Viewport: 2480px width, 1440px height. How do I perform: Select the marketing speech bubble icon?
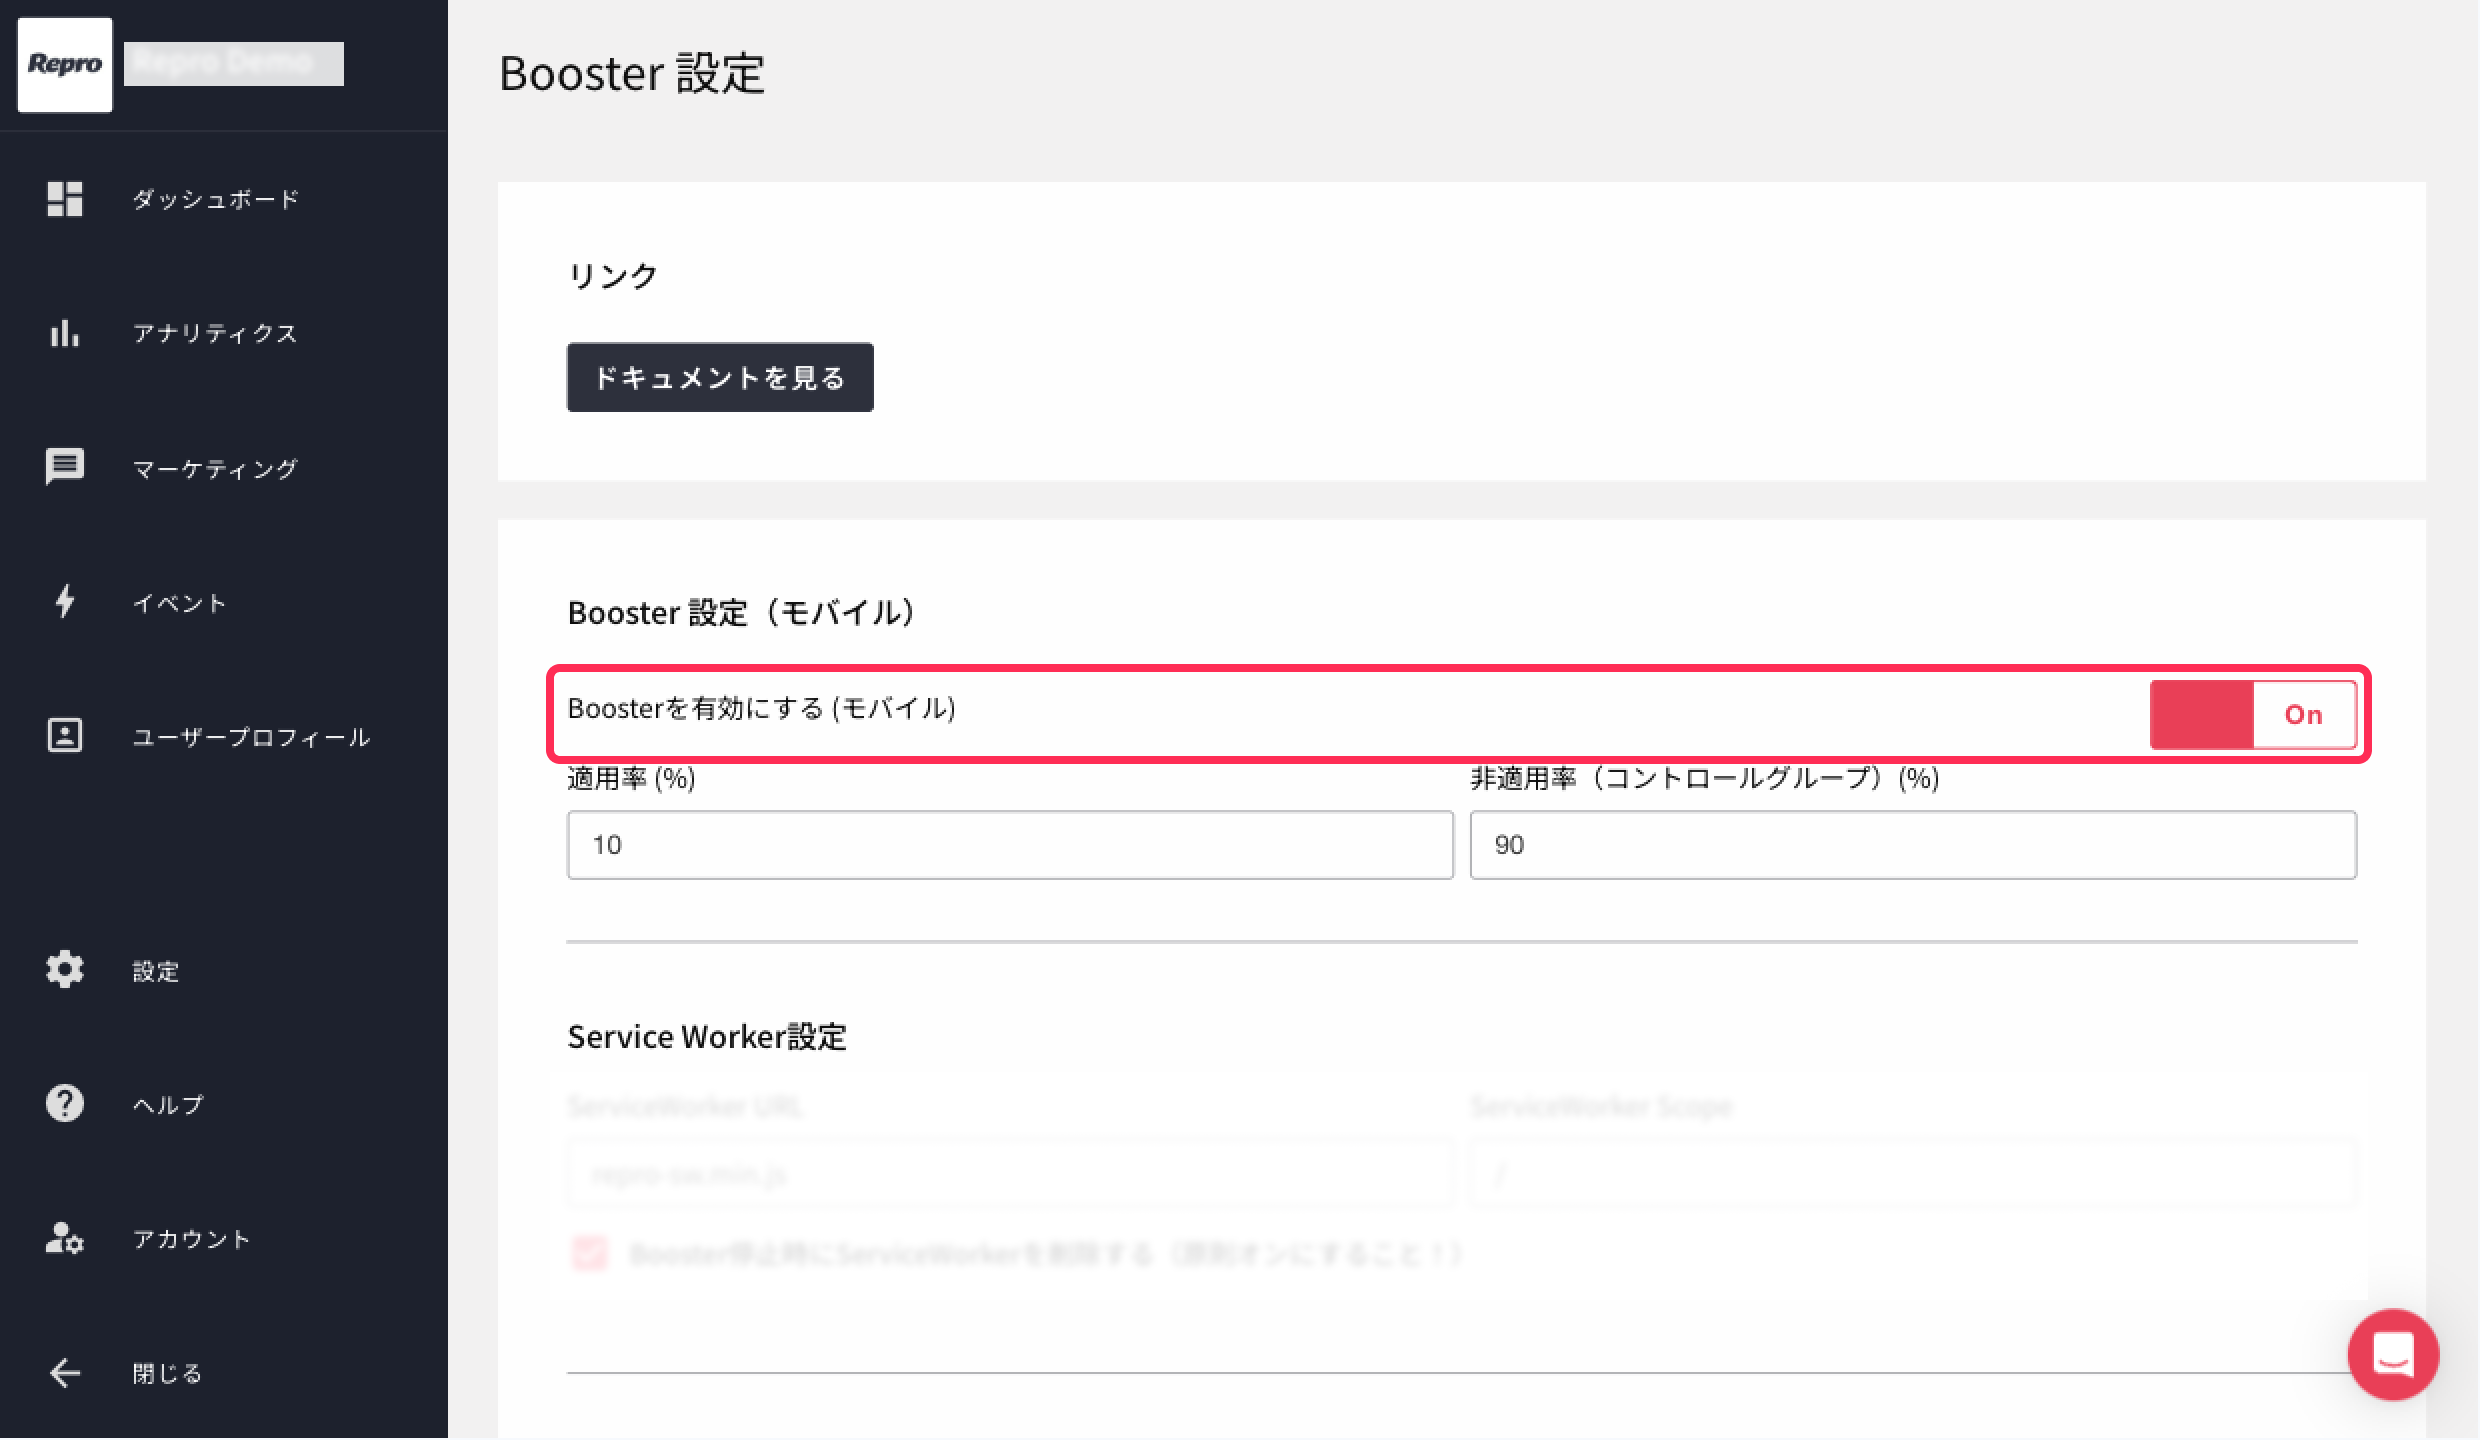pyautogui.click(x=65, y=467)
